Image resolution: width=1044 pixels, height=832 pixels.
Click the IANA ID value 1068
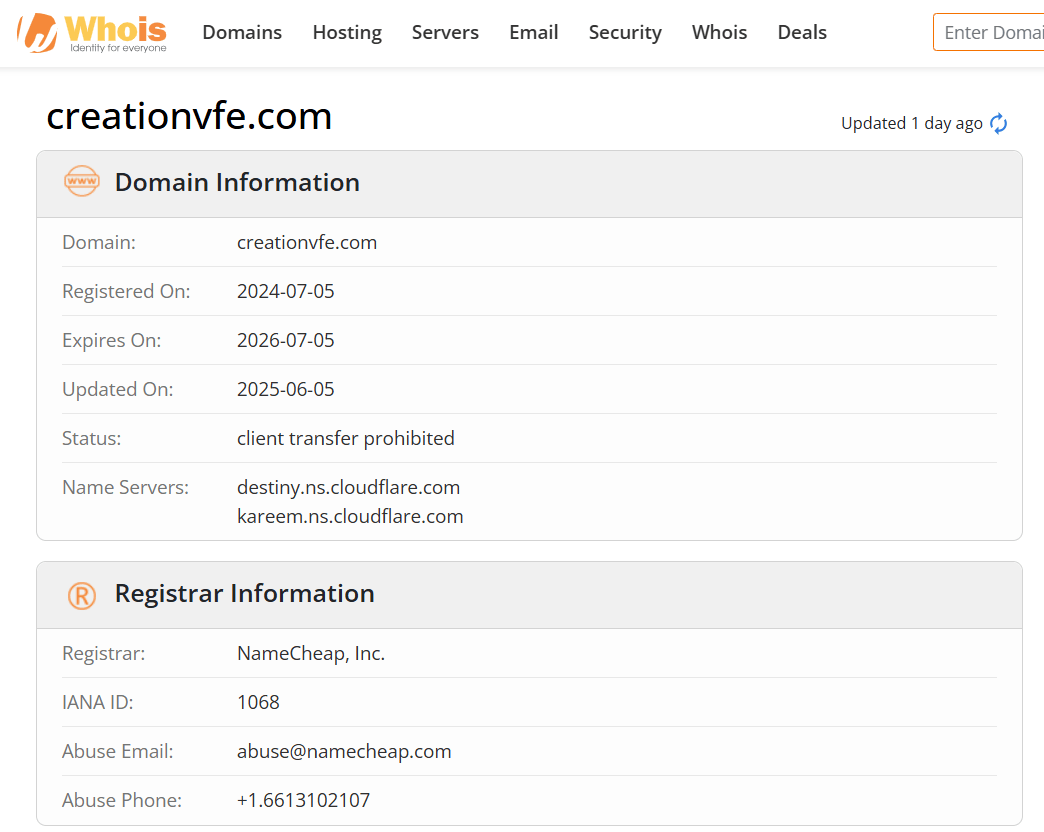(x=258, y=702)
